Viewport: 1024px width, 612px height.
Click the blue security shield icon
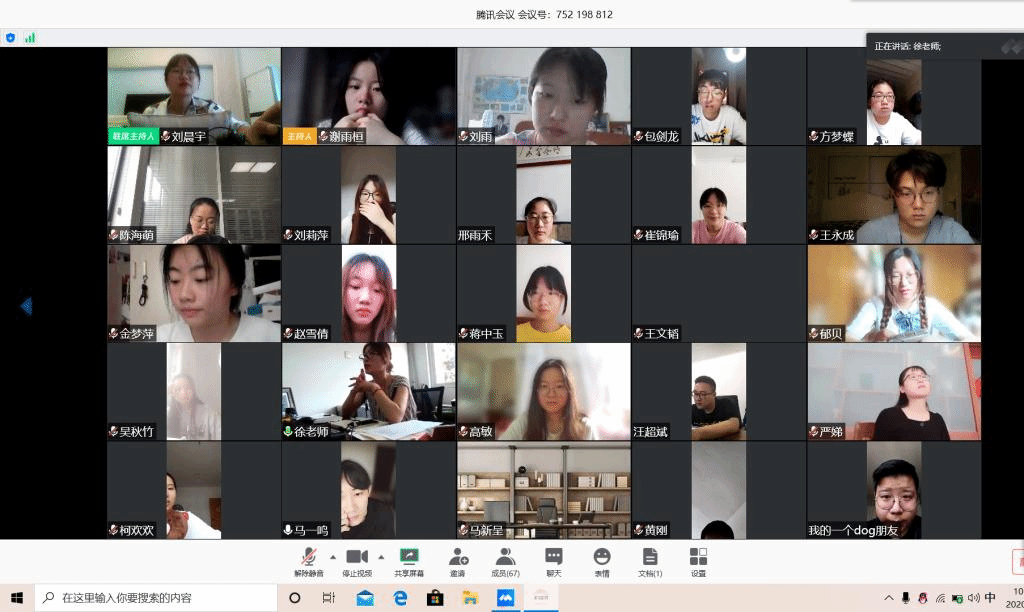11,38
